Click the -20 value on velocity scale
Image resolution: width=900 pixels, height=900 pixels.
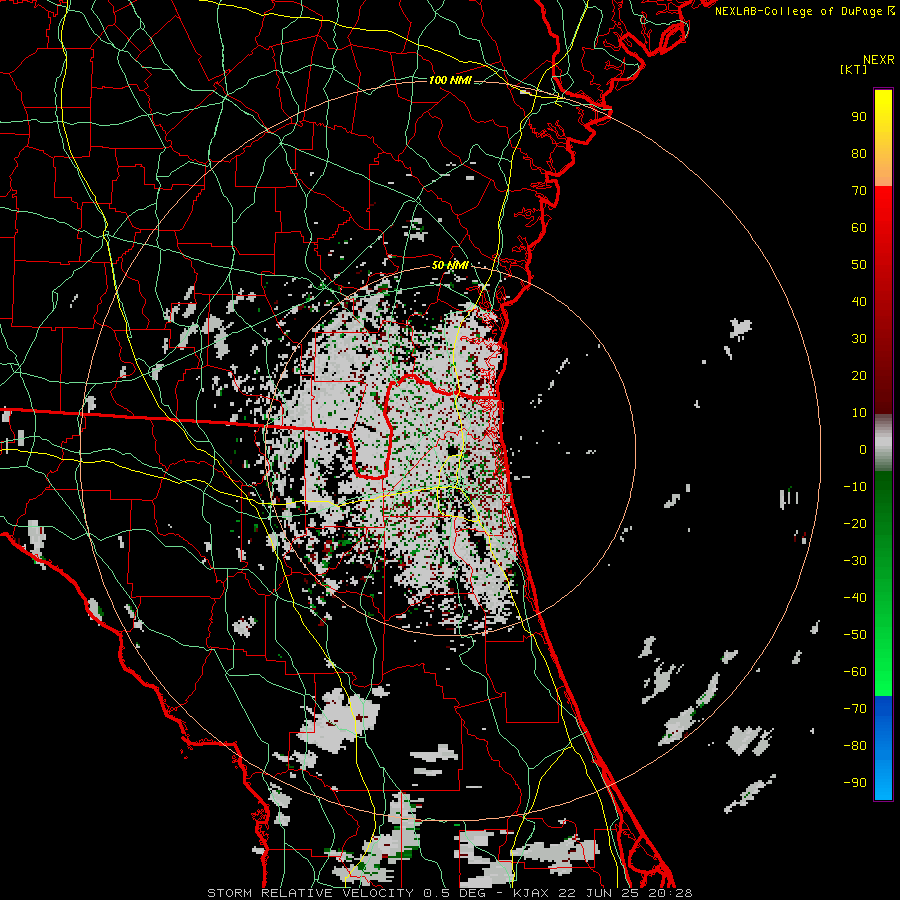(x=855, y=523)
